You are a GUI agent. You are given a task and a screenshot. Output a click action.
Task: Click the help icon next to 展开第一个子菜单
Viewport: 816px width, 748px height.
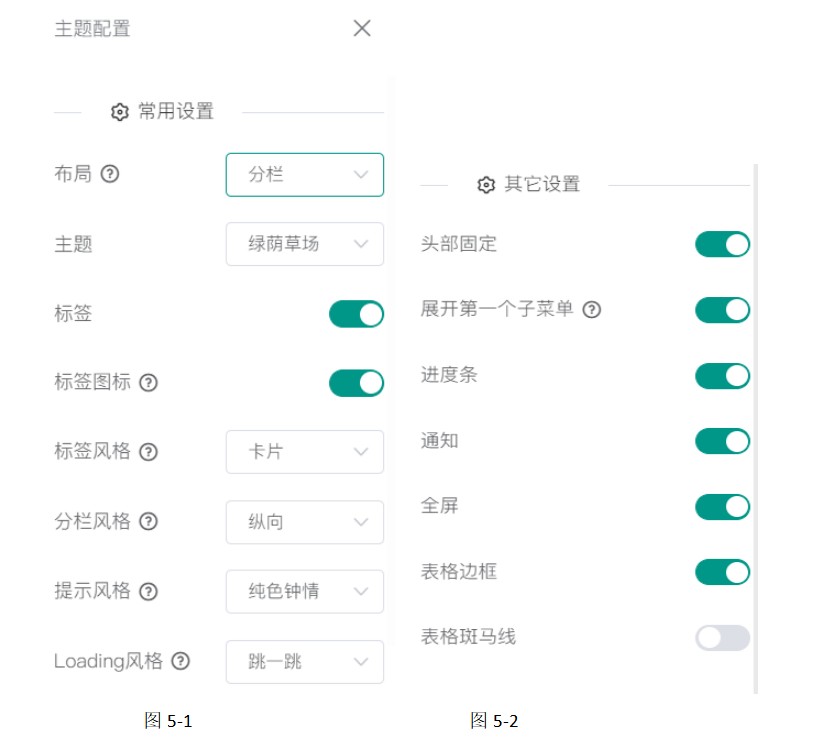click(x=592, y=310)
